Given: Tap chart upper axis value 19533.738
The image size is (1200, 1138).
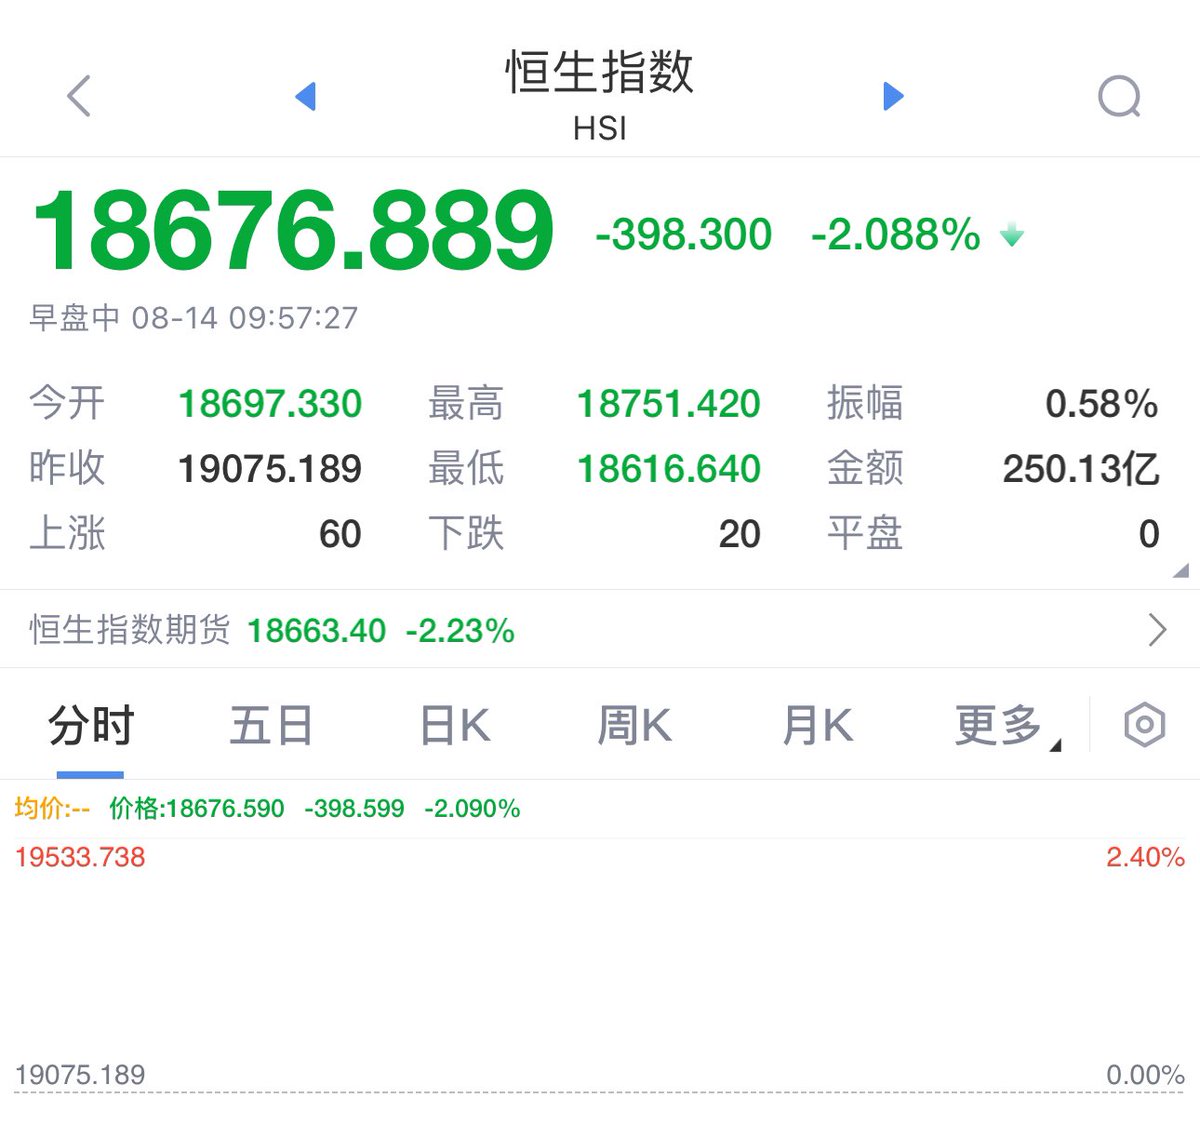Looking at the screenshot, I should pos(80,857).
